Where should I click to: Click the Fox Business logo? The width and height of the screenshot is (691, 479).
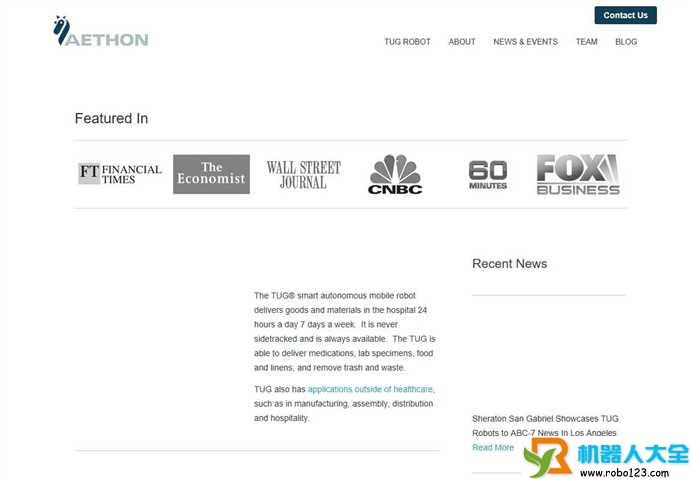(578, 174)
